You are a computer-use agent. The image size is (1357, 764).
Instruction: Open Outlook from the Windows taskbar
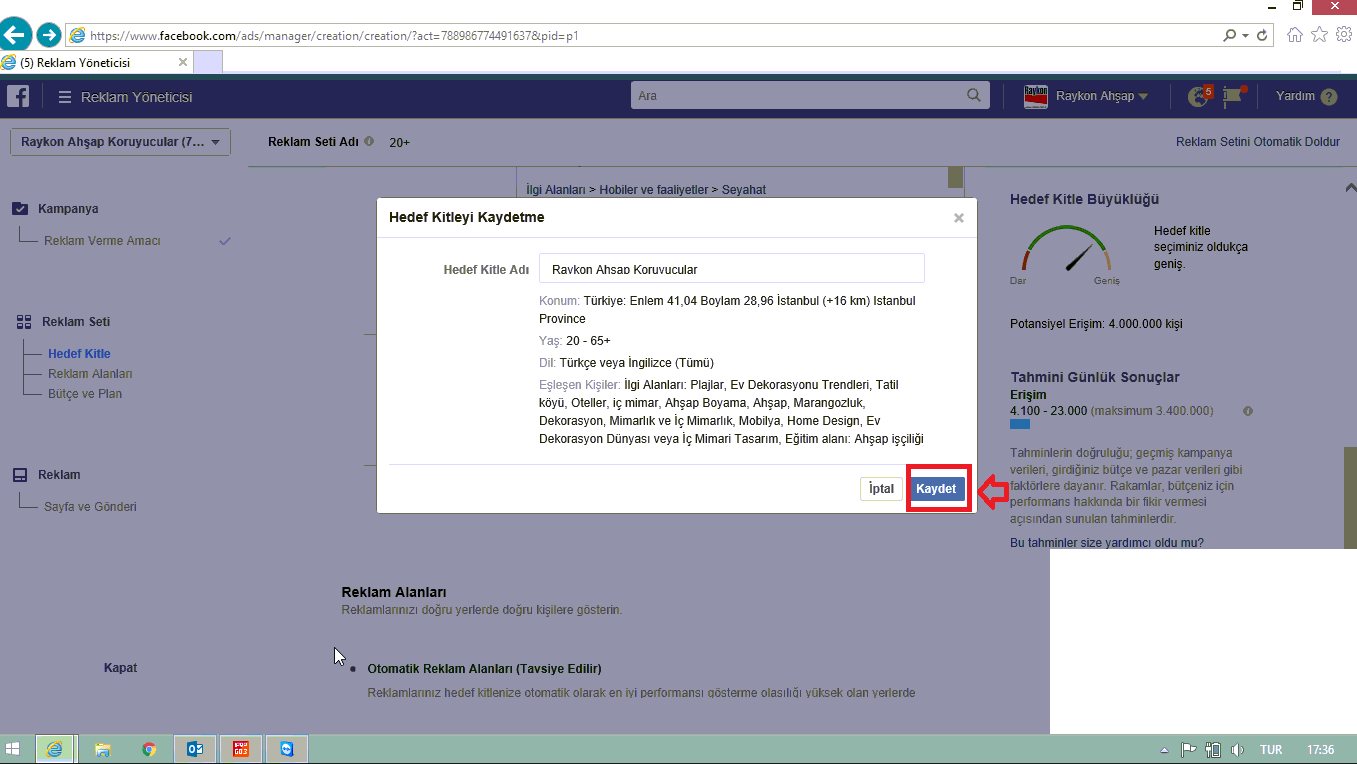coord(195,749)
